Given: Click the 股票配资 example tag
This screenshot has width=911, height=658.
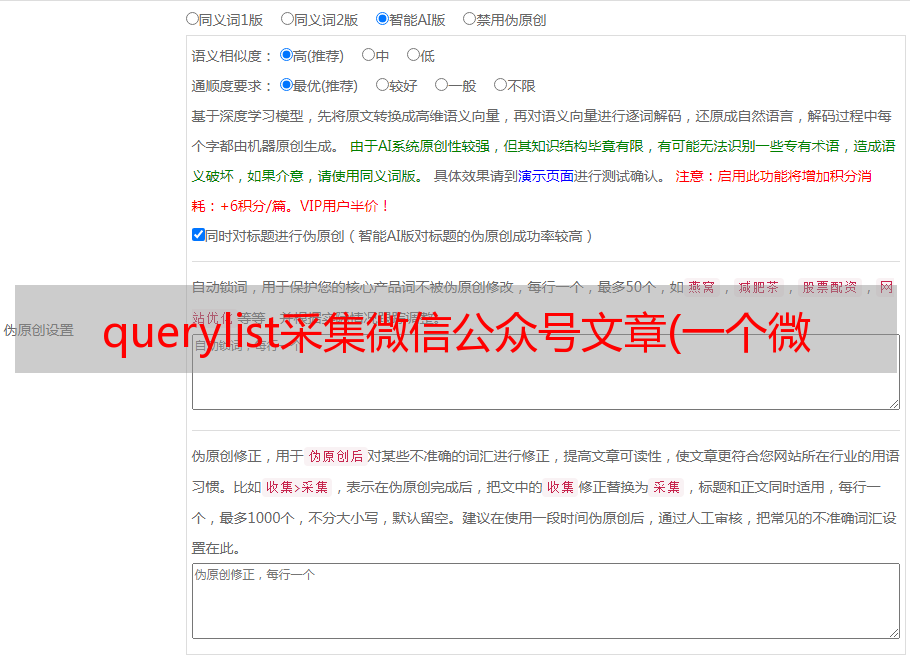Looking at the screenshot, I should [x=830, y=287].
